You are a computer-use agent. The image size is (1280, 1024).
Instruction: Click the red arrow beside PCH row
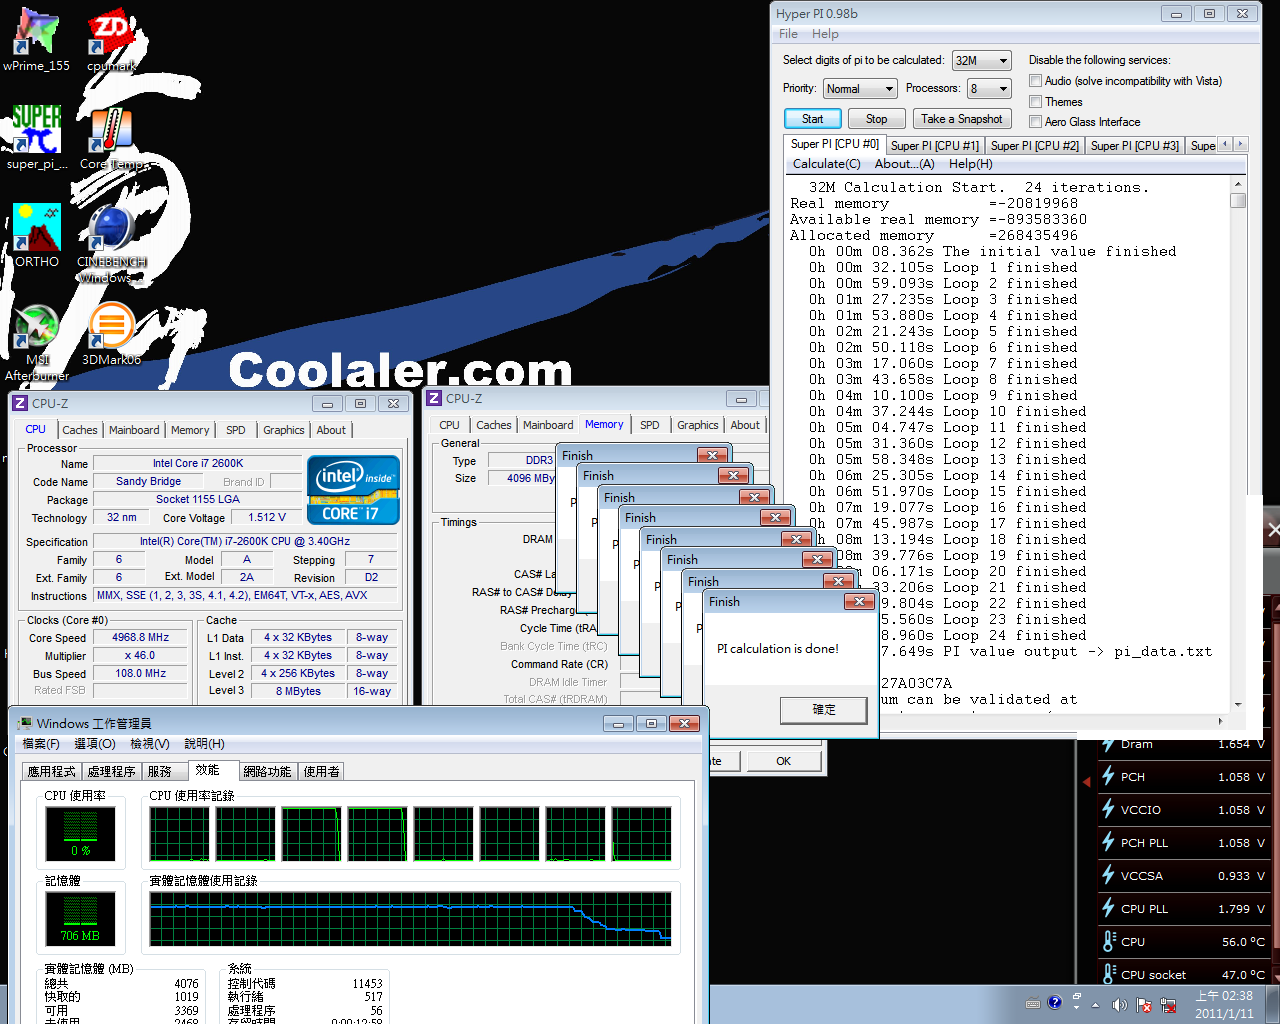point(1087,782)
